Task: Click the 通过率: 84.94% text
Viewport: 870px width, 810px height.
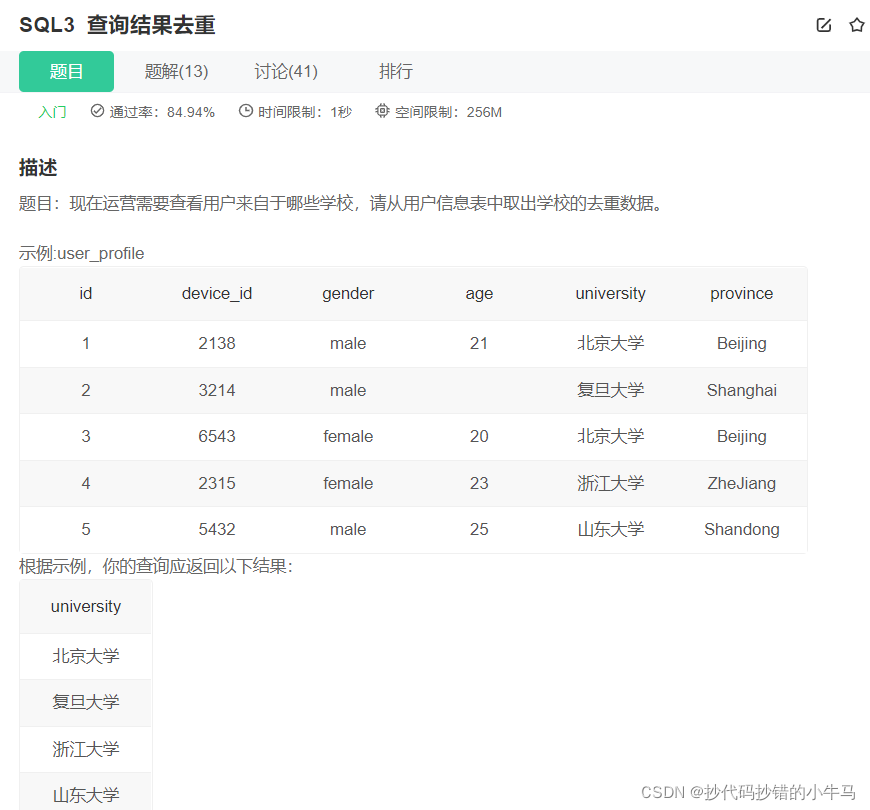Action: click(x=162, y=112)
